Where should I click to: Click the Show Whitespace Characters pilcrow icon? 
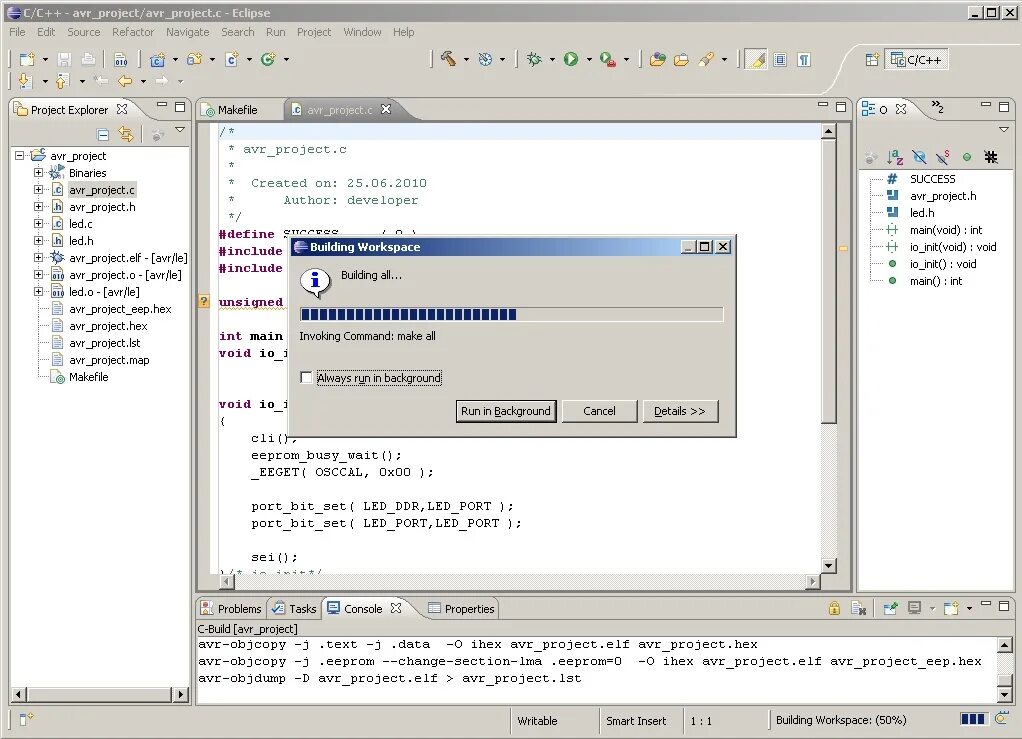coord(804,60)
